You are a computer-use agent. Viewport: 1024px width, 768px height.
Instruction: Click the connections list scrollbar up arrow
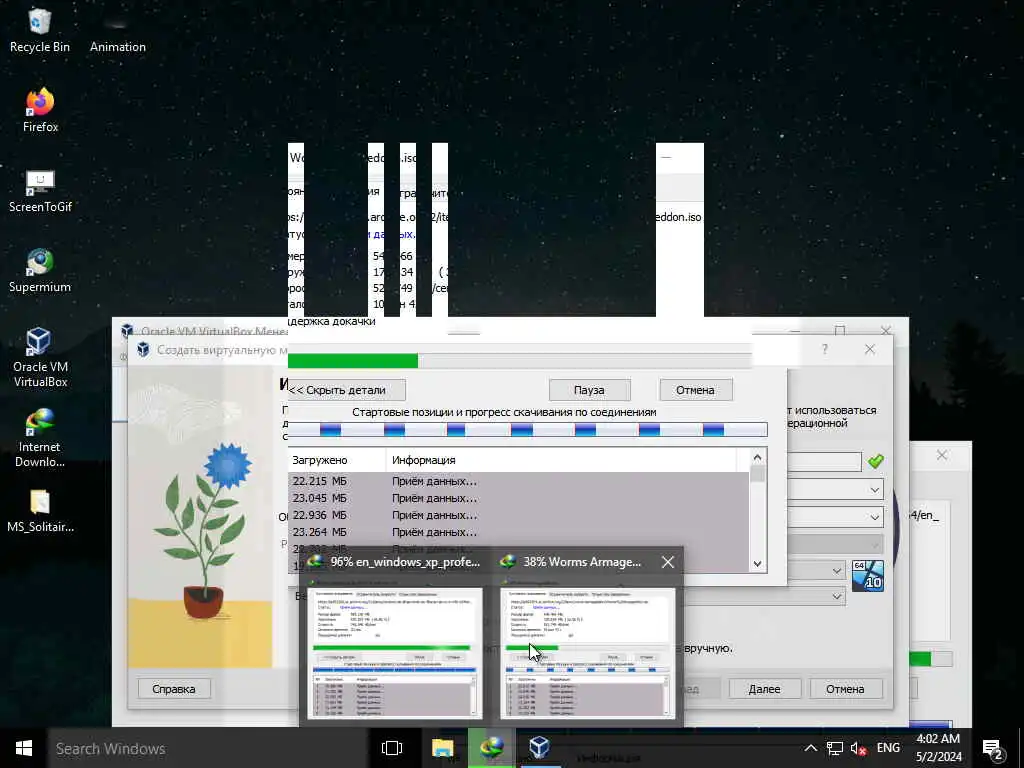point(758,457)
